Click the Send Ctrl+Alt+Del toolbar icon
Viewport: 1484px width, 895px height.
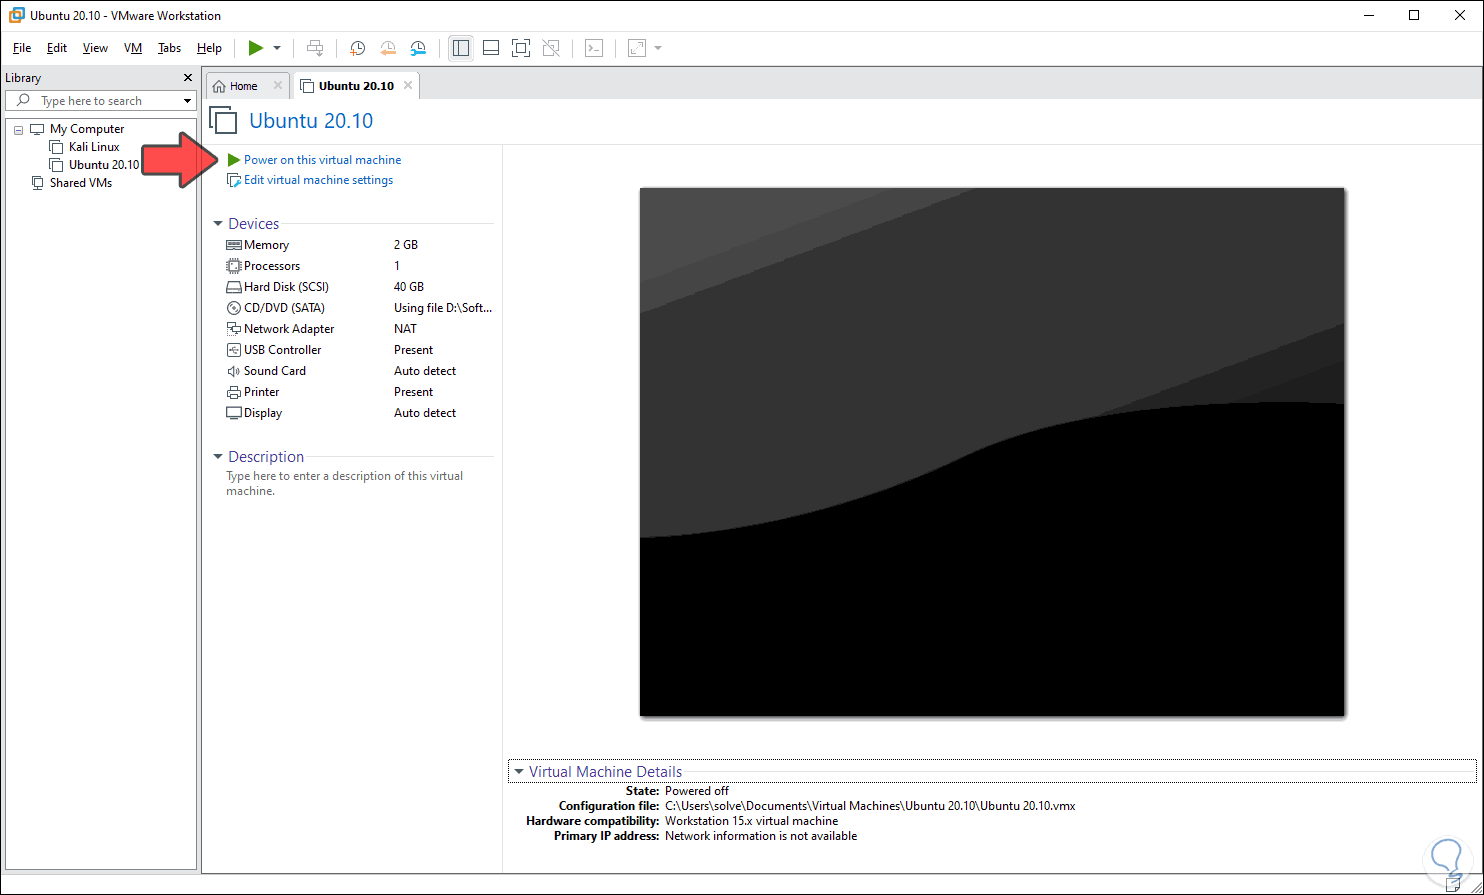[315, 48]
